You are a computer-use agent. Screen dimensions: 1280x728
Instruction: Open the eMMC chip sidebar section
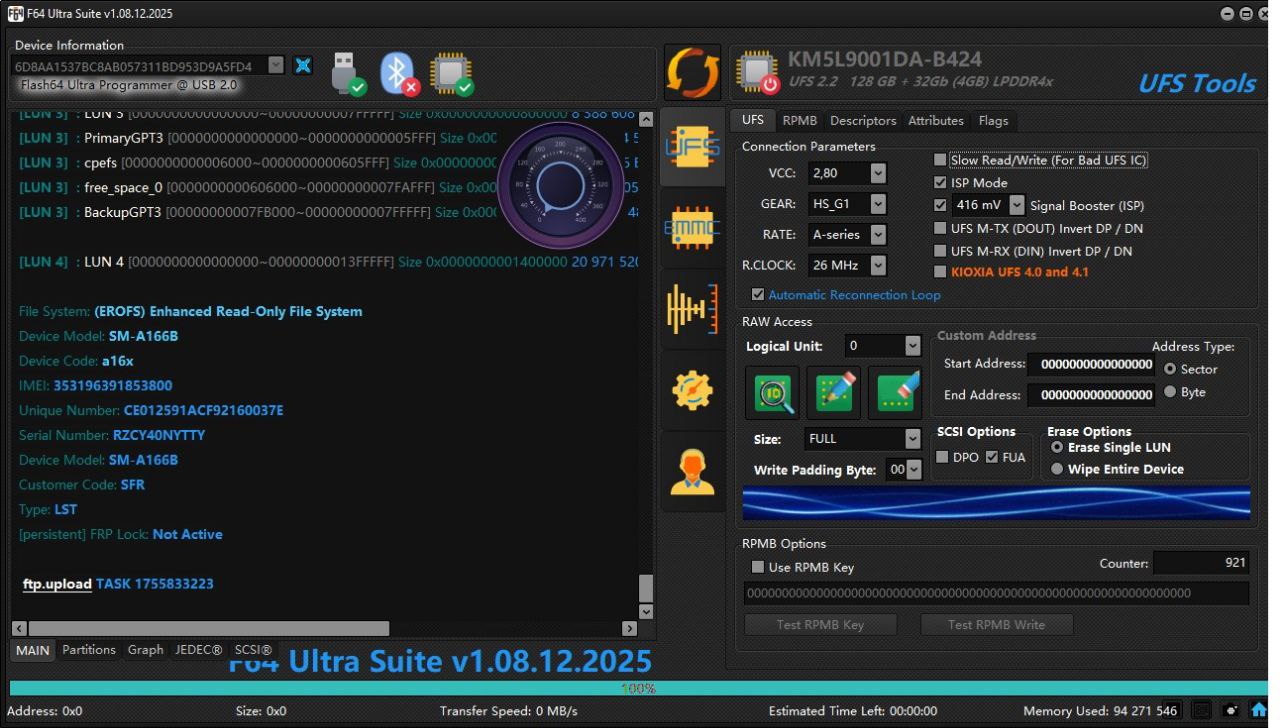[692, 227]
